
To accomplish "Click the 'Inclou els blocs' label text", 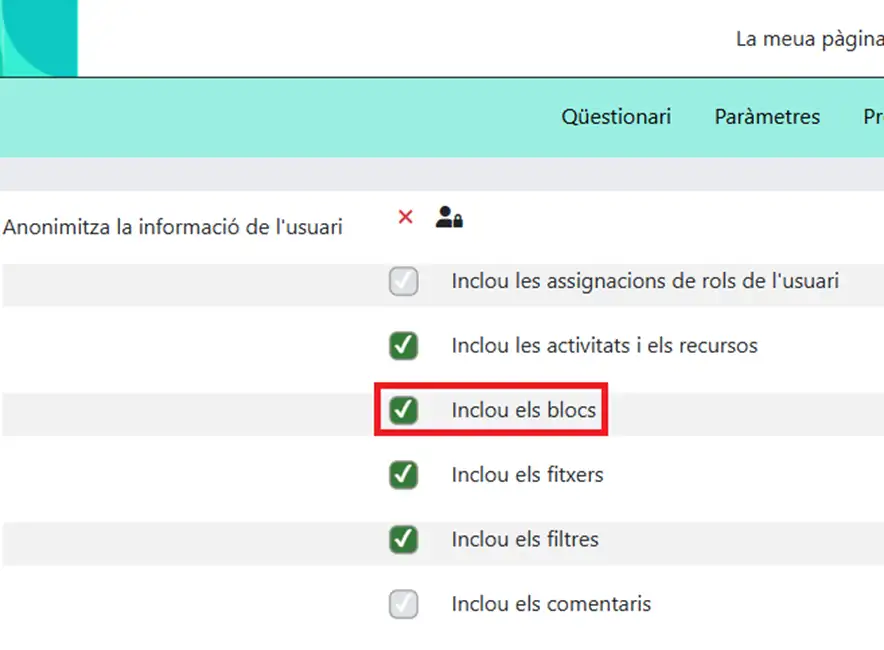I will click(x=523, y=410).
